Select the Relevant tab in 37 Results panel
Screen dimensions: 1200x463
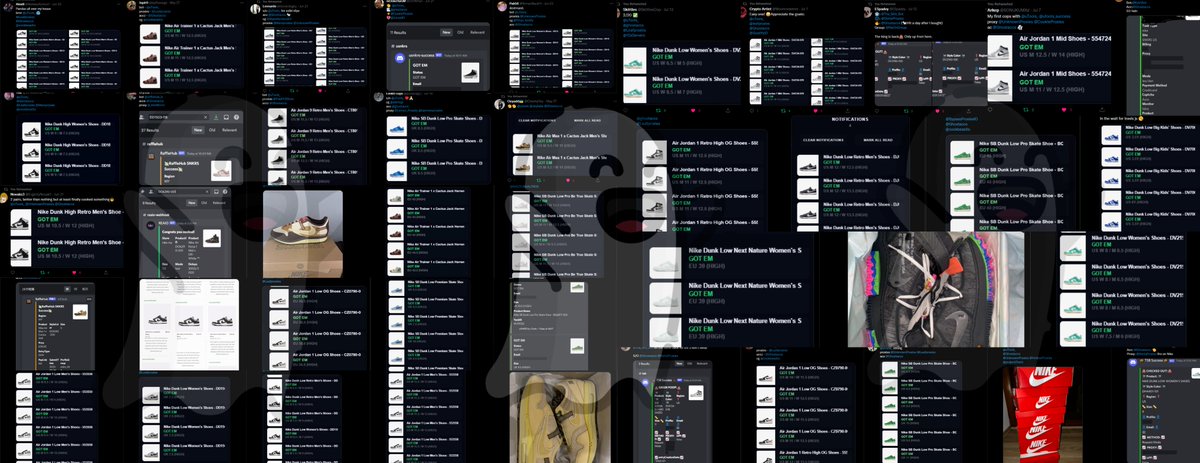229,130
